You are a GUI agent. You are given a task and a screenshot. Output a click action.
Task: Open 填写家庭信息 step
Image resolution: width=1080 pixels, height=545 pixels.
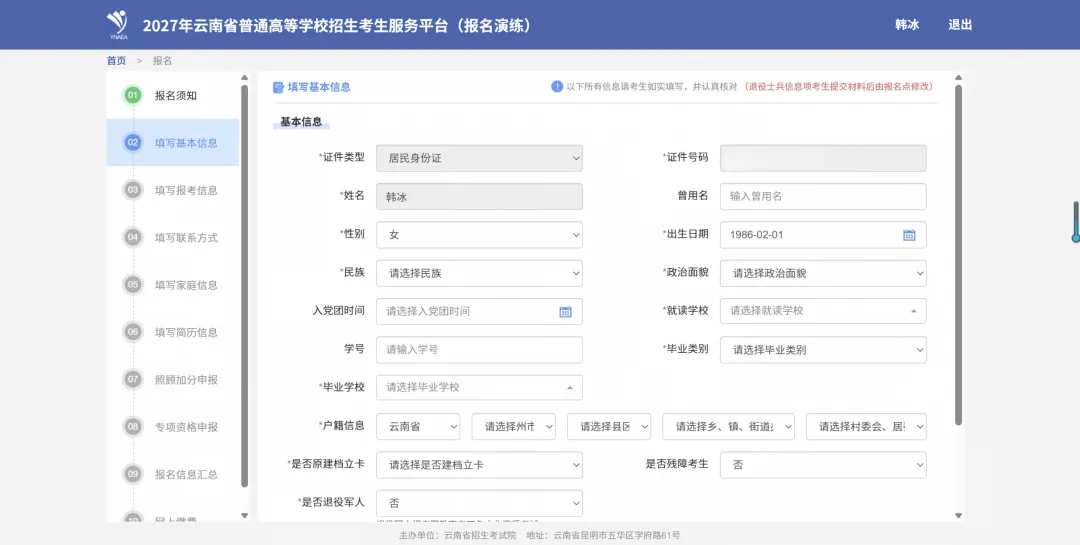pos(173,285)
